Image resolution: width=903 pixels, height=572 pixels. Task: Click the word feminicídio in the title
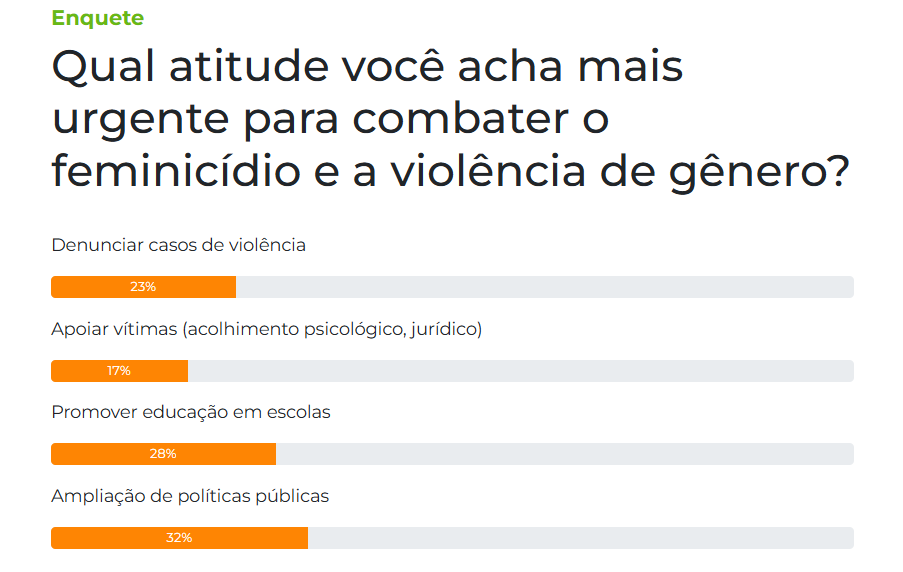click(176, 171)
